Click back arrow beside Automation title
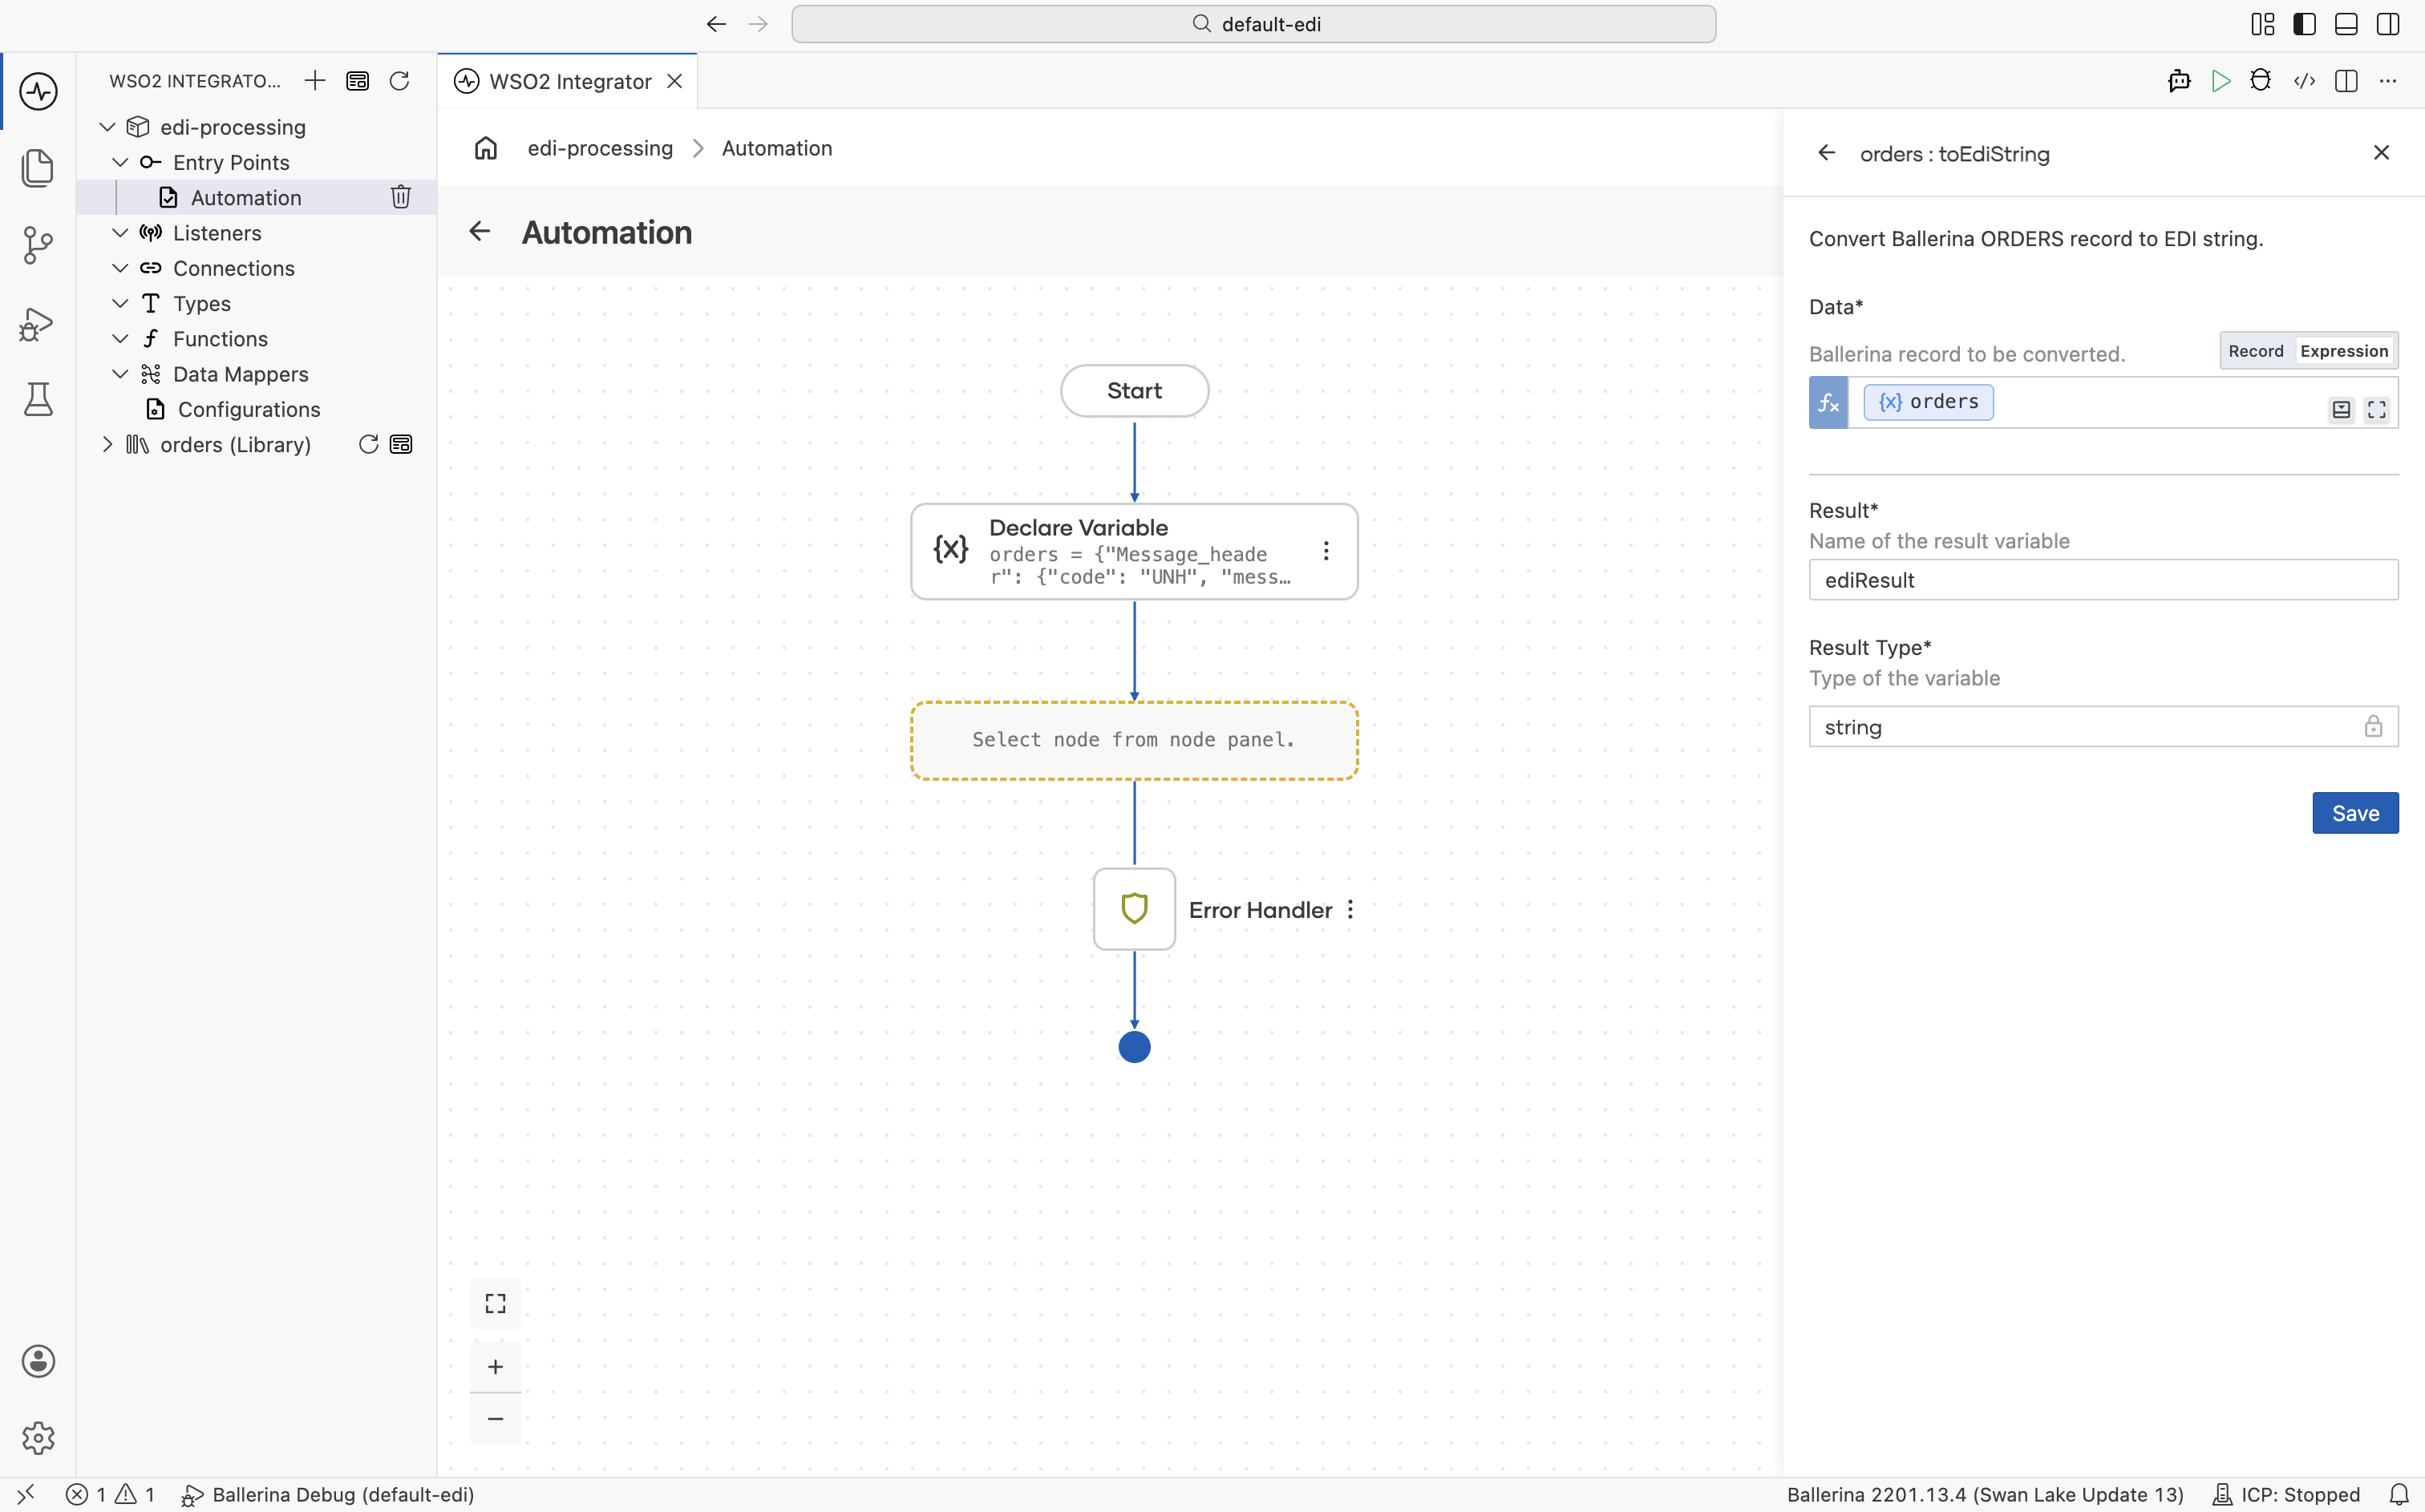This screenshot has height=1512, width=2425. [480, 232]
